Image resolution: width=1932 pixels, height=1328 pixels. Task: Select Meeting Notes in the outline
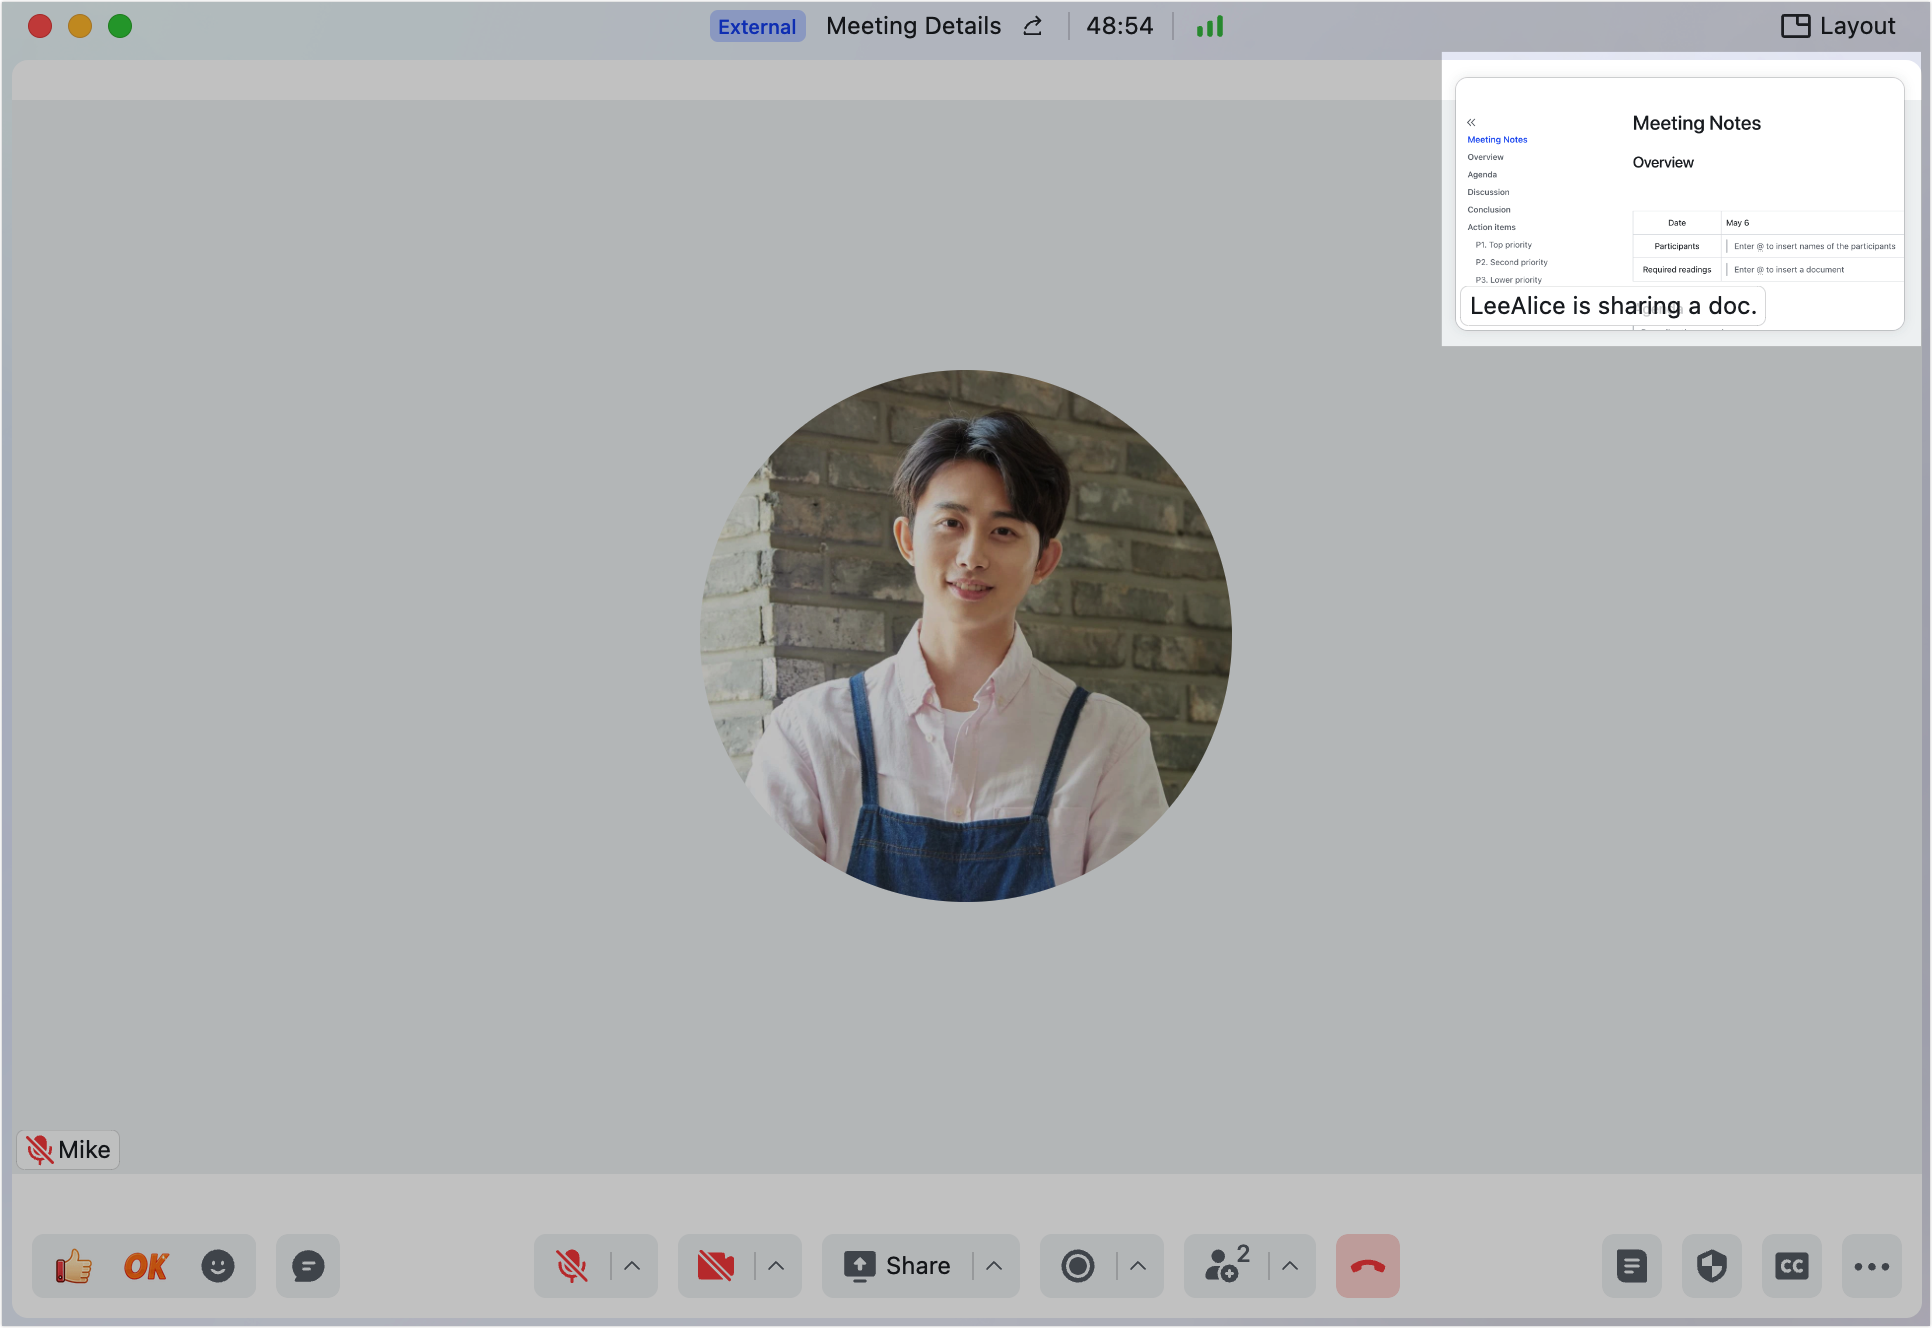click(1497, 140)
